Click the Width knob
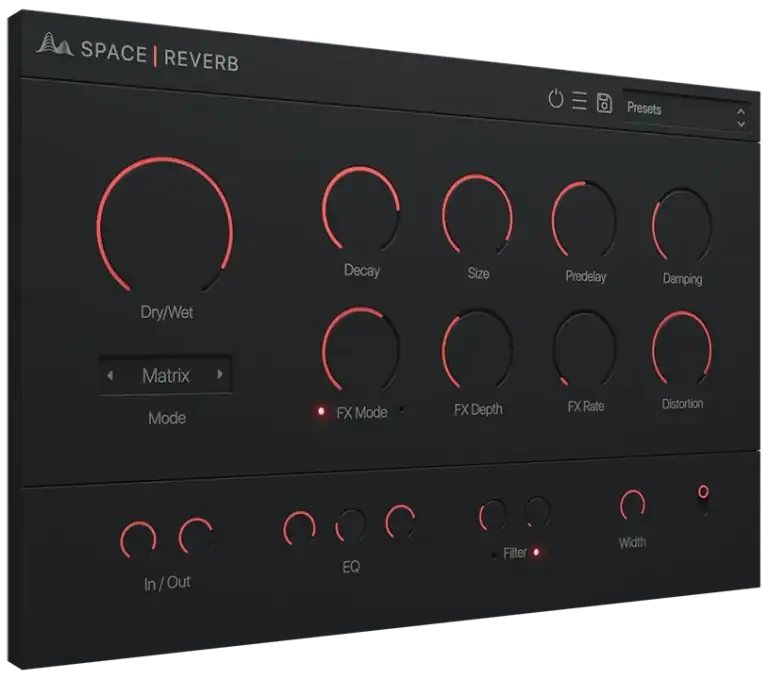The image size is (768, 679). pos(632,505)
